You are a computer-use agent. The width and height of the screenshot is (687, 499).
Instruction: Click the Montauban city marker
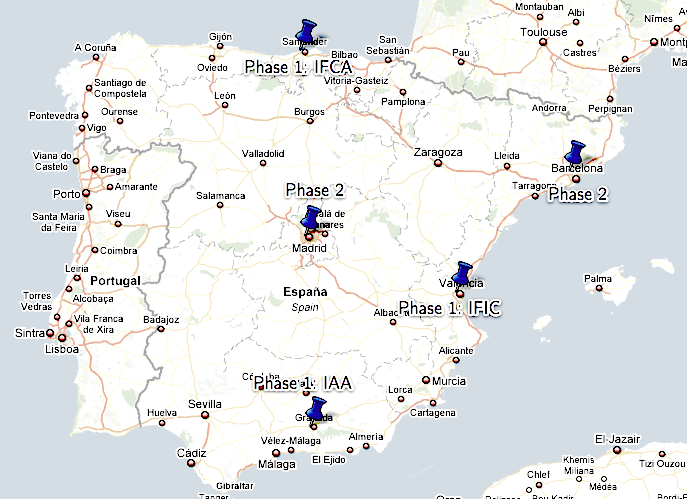tap(540, 17)
